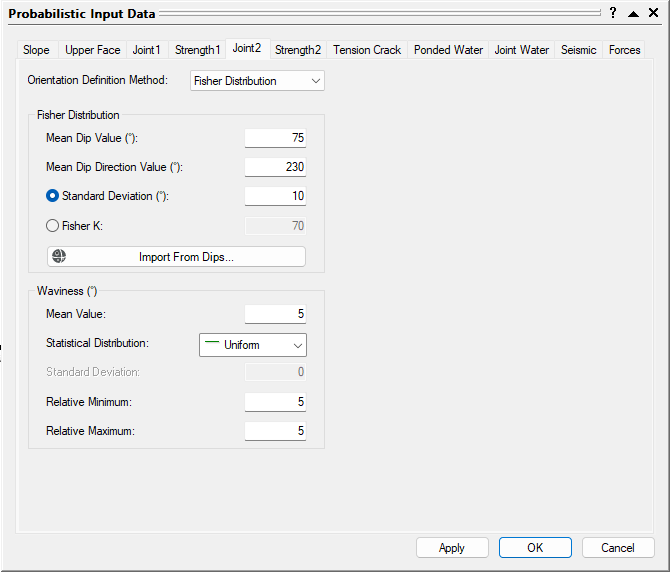Click the Fisher Distribution group label
The height and width of the screenshot is (572, 670).
tap(78, 115)
